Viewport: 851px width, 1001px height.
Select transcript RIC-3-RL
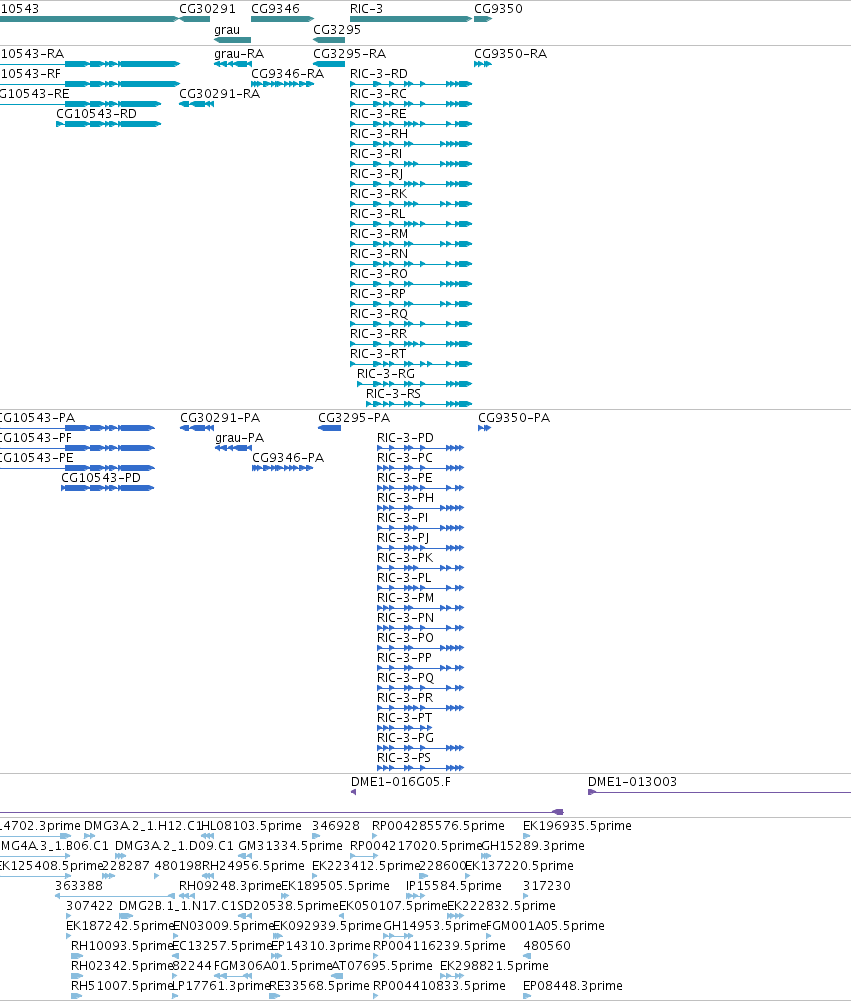click(410, 224)
